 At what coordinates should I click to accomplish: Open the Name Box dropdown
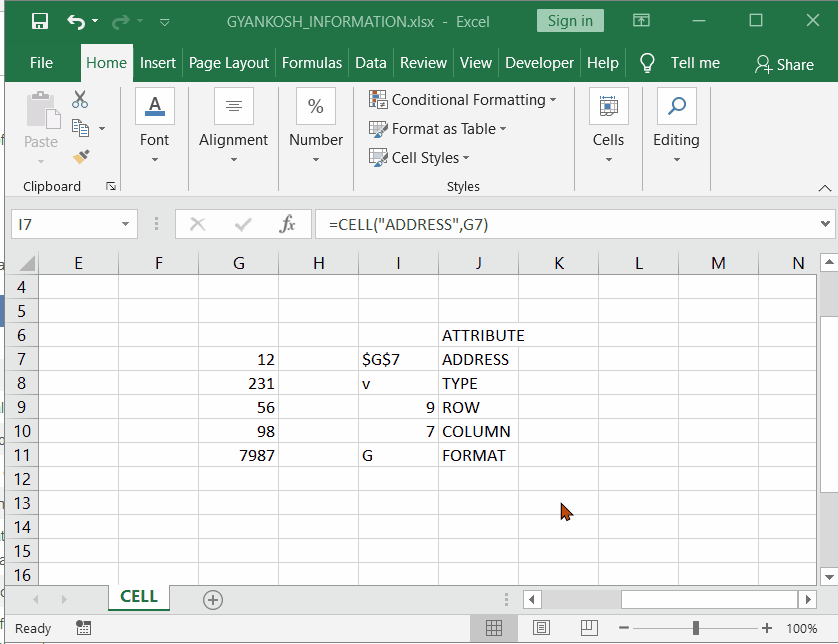[124, 224]
